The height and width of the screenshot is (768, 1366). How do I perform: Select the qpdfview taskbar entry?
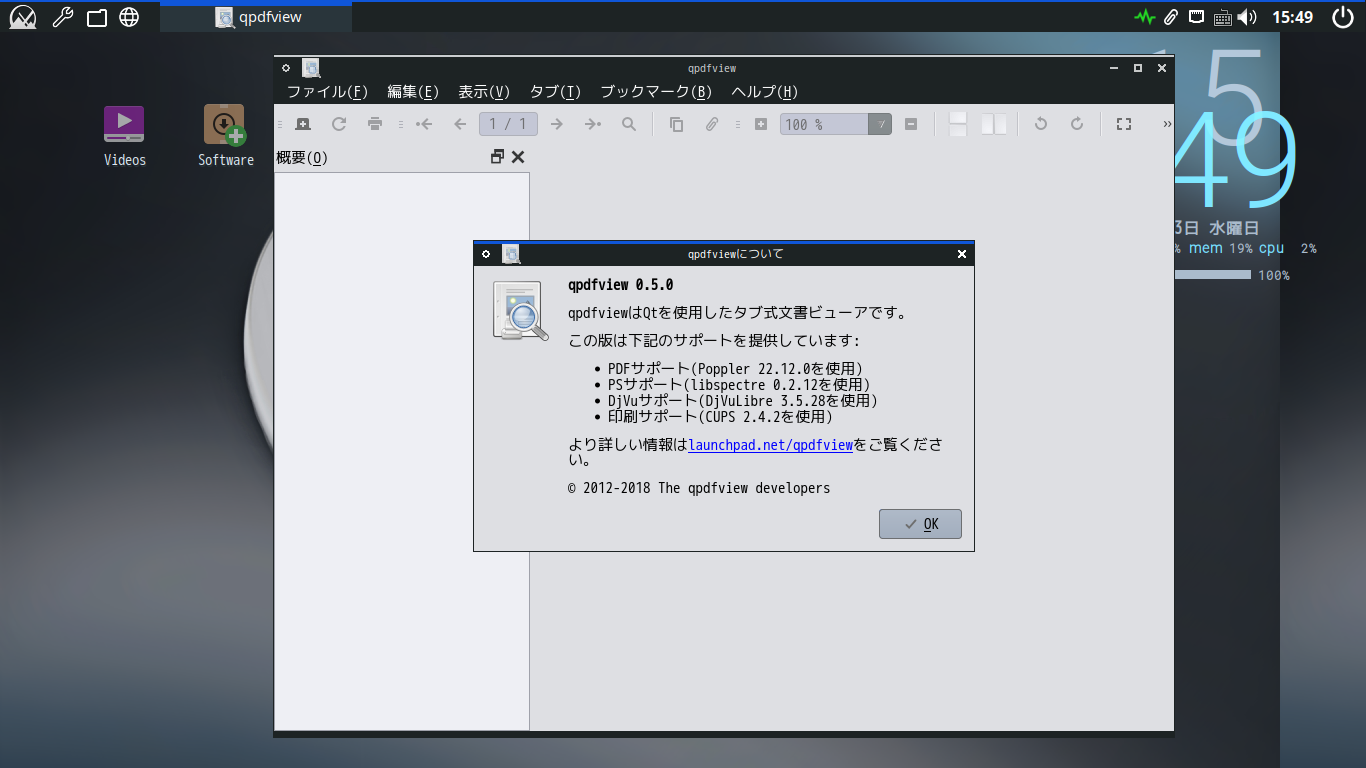[256, 17]
